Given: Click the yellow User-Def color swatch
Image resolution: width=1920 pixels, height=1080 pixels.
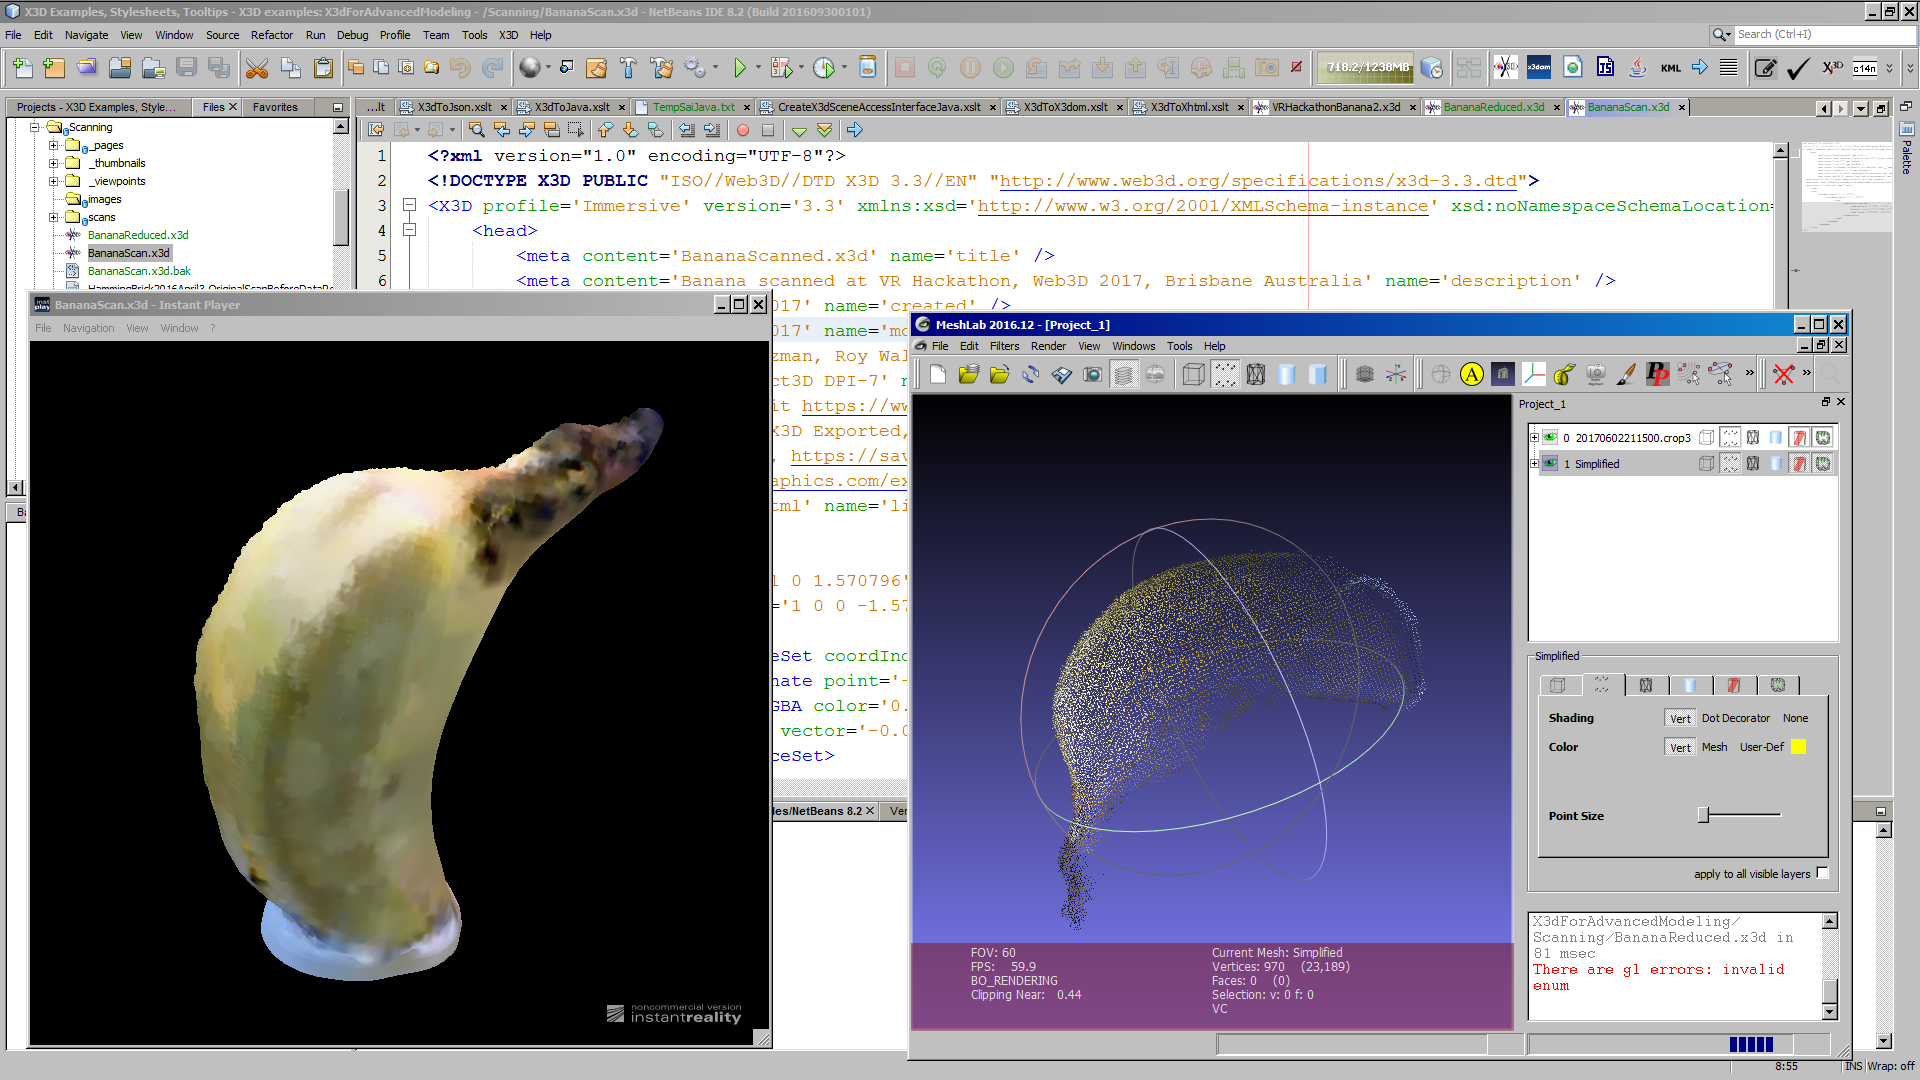Looking at the screenshot, I should click(1798, 747).
